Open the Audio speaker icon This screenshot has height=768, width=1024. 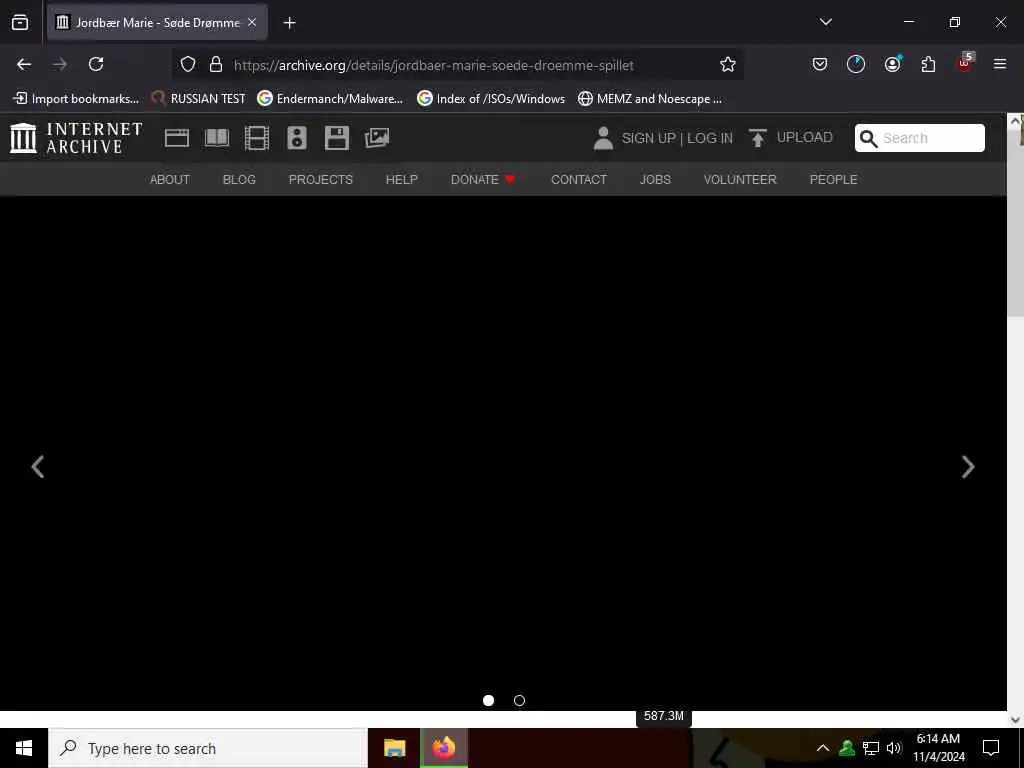(296, 138)
